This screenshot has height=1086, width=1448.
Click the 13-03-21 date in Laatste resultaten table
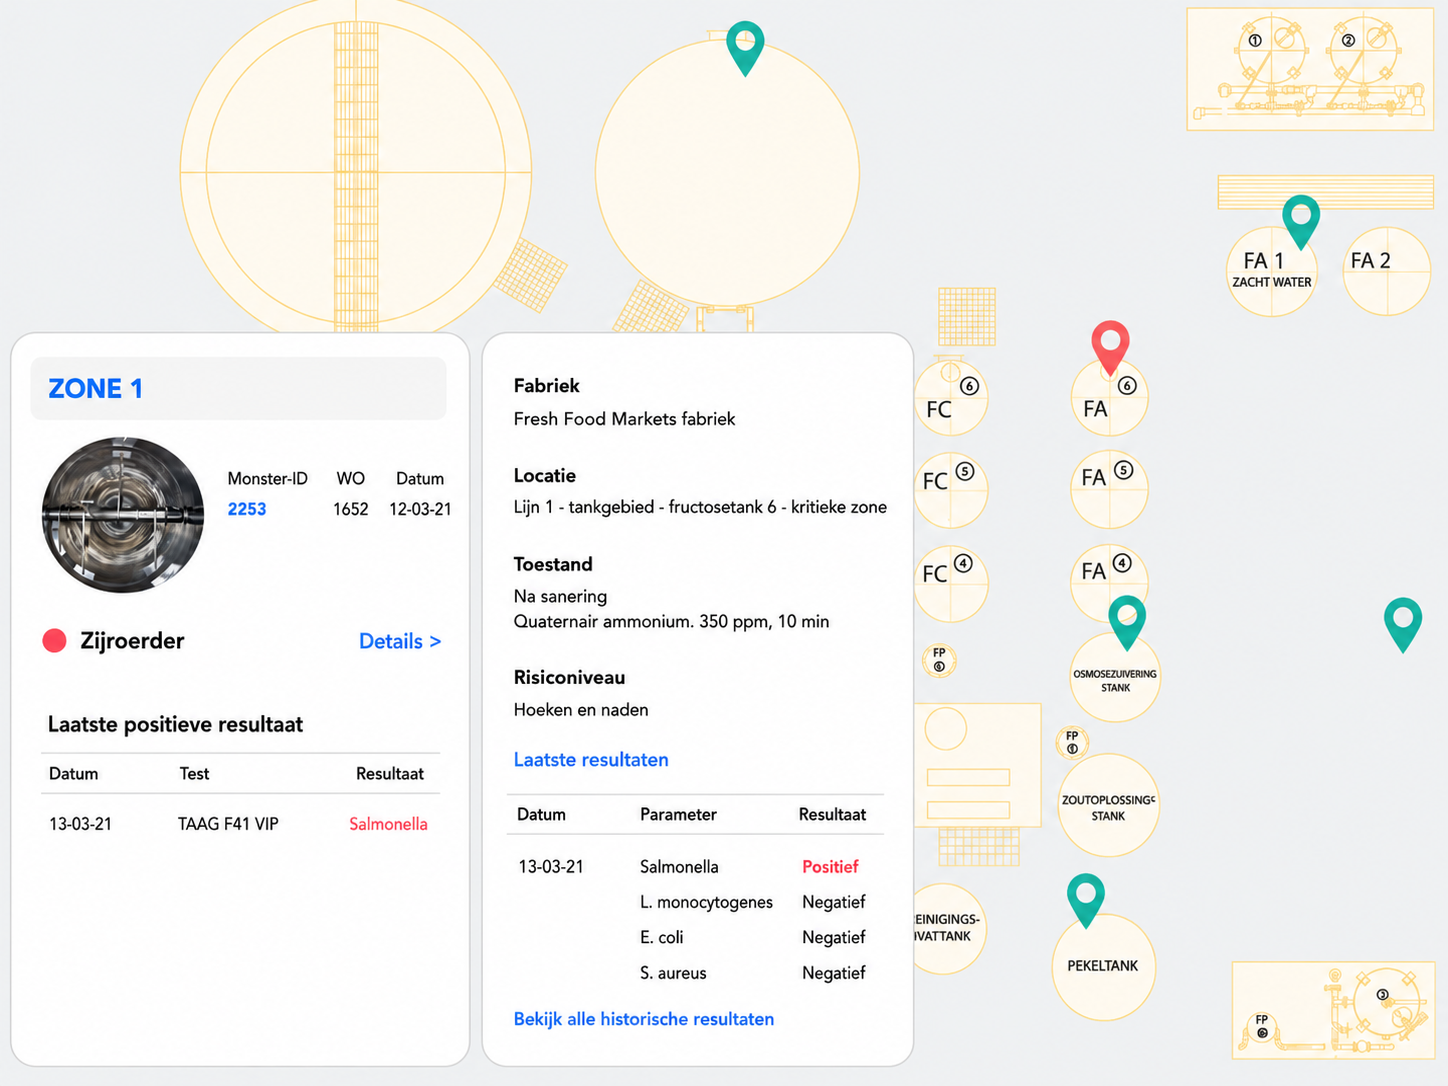tap(551, 867)
